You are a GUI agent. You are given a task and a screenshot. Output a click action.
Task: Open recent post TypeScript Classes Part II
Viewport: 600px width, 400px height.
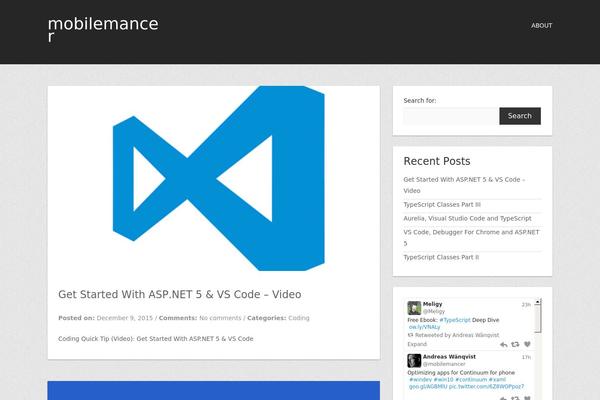[x=441, y=257]
